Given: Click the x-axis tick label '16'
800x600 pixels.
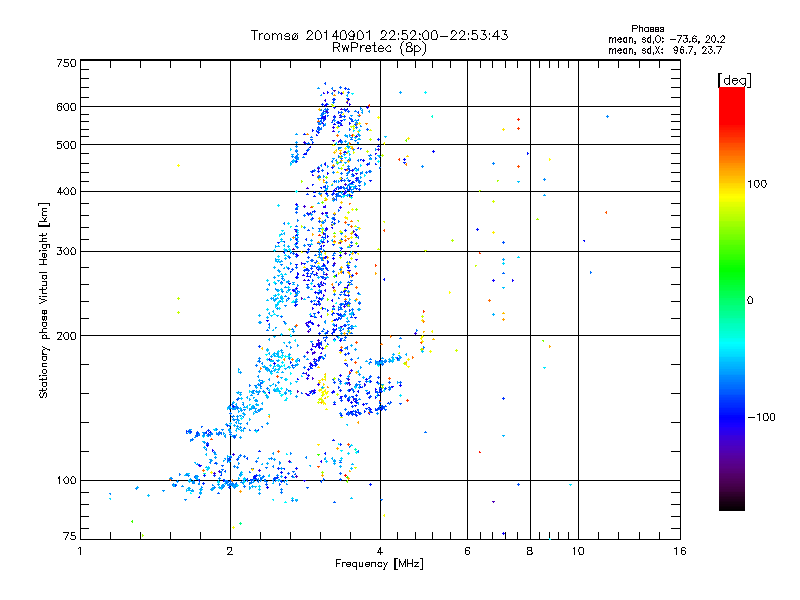Looking at the screenshot, I should click(680, 551).
